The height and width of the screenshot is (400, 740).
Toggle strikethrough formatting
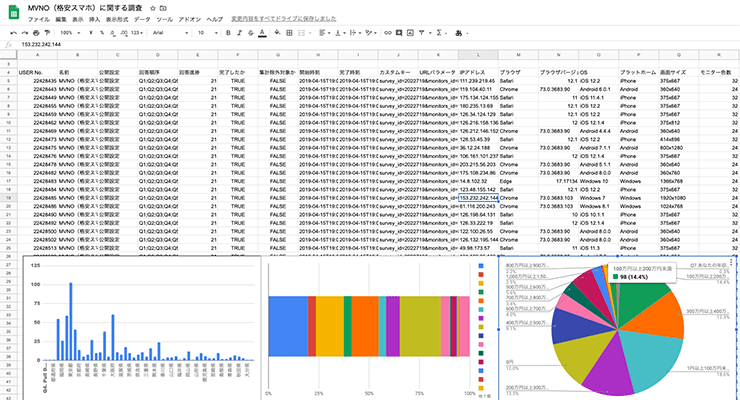(x=249, y=32)
